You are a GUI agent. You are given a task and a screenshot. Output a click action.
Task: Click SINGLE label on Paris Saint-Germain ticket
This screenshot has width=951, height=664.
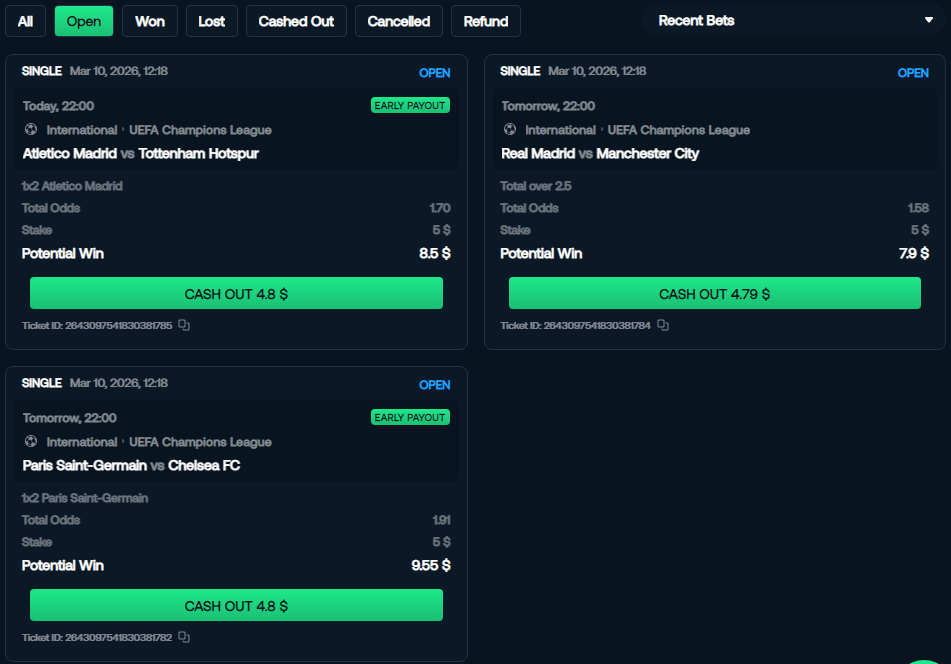[x=42, y=383]
